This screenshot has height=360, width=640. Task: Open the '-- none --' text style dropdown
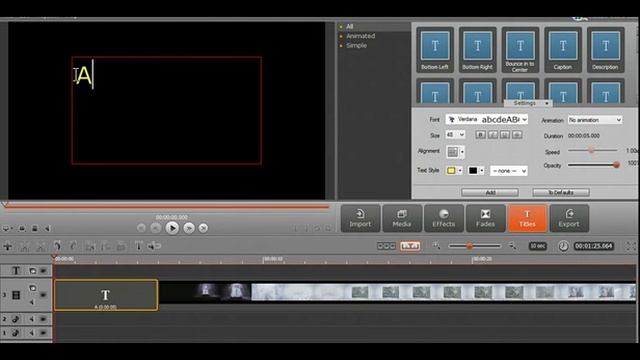(x=509, y=171)
